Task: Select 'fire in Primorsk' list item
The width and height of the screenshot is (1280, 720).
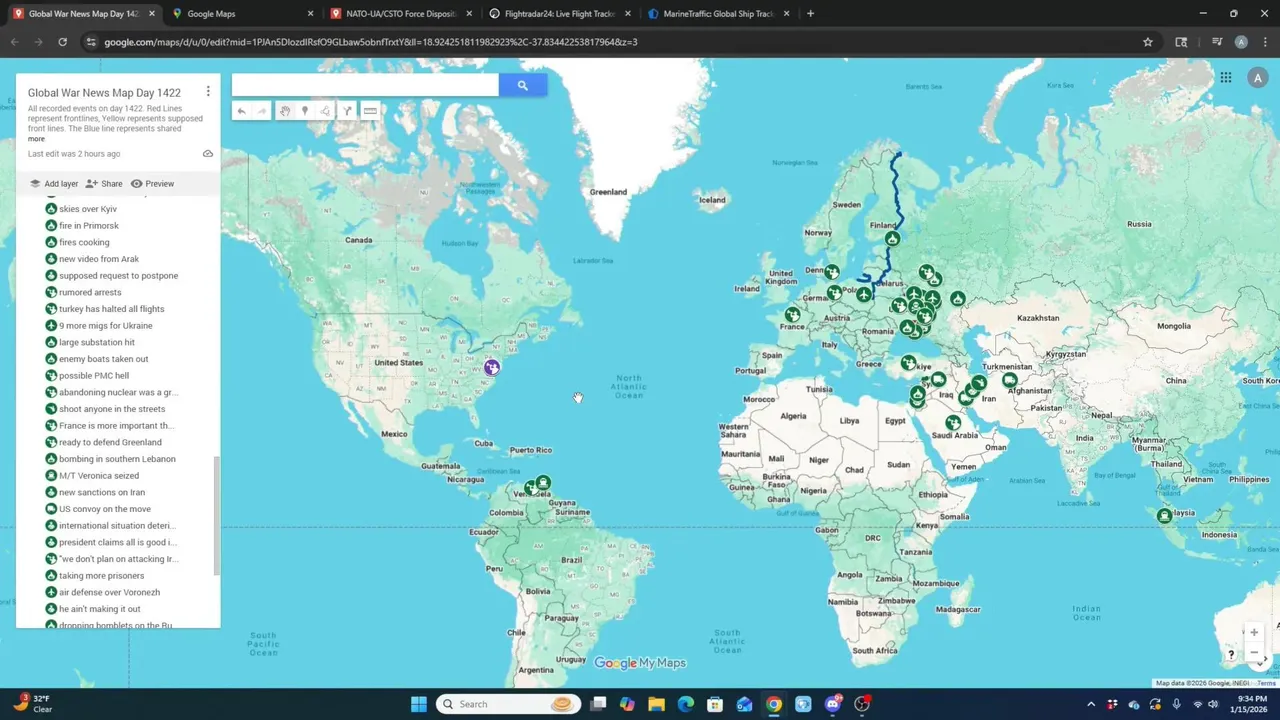Action: [89, 226]
